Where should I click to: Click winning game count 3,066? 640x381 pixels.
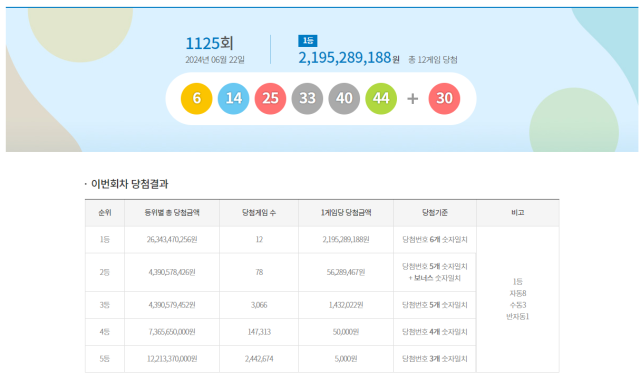[259, 305]
